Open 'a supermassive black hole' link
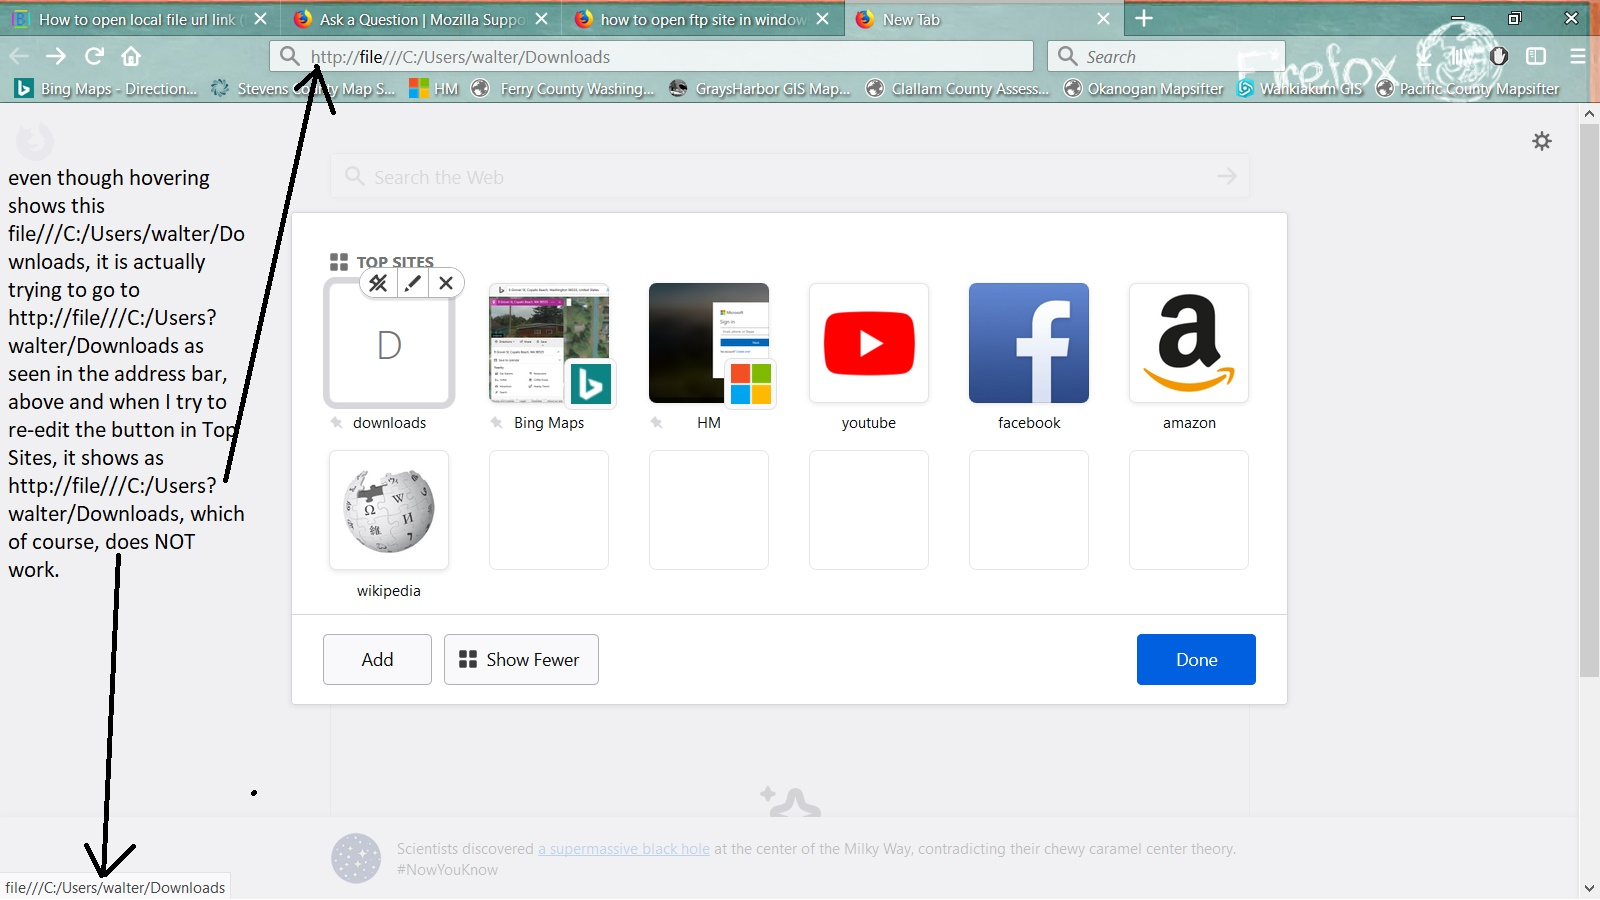Viewport: 1600px width, 900px height. (x=624, y=849)
